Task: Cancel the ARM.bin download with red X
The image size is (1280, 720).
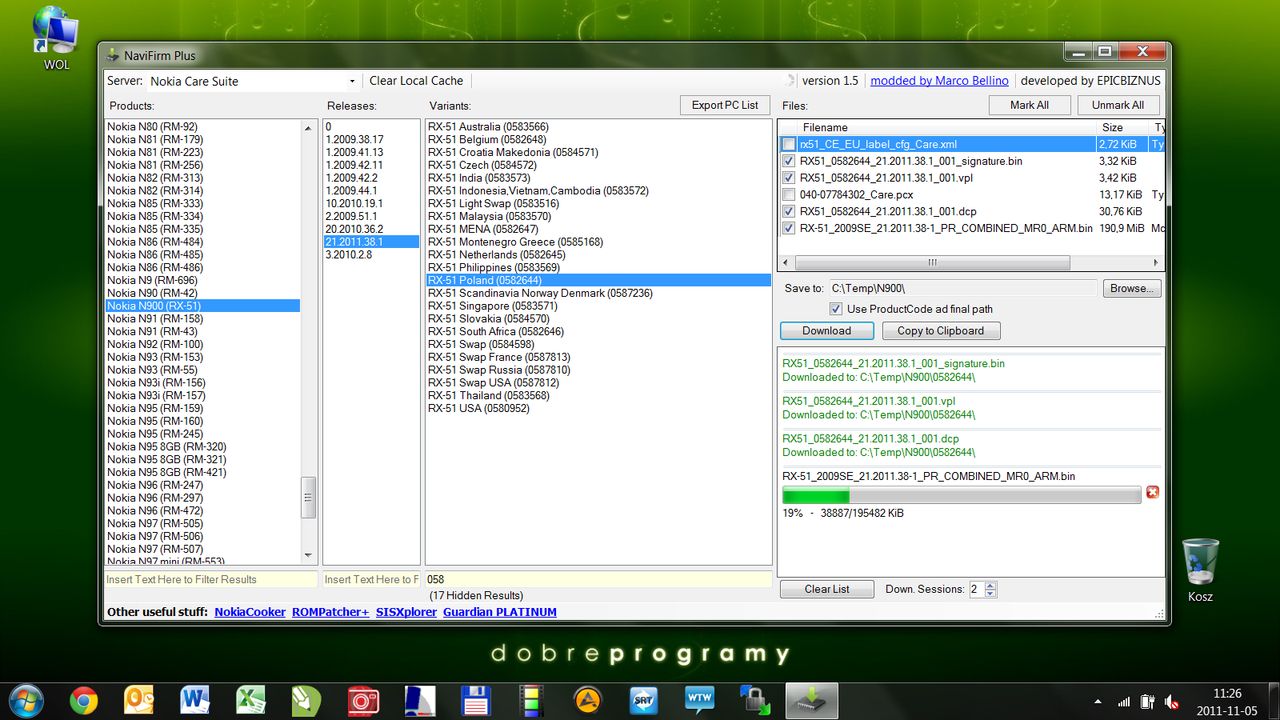Action: click(x=1152, y=493)
